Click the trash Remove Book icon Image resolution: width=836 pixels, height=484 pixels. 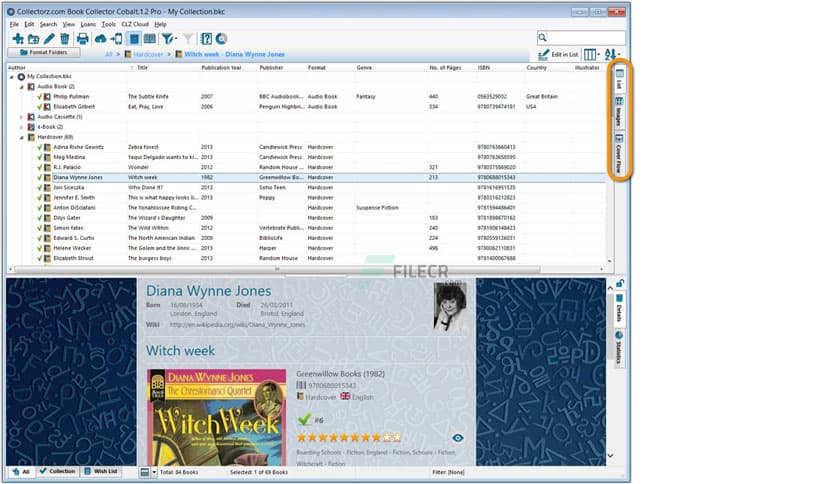[x=65, y=38]
